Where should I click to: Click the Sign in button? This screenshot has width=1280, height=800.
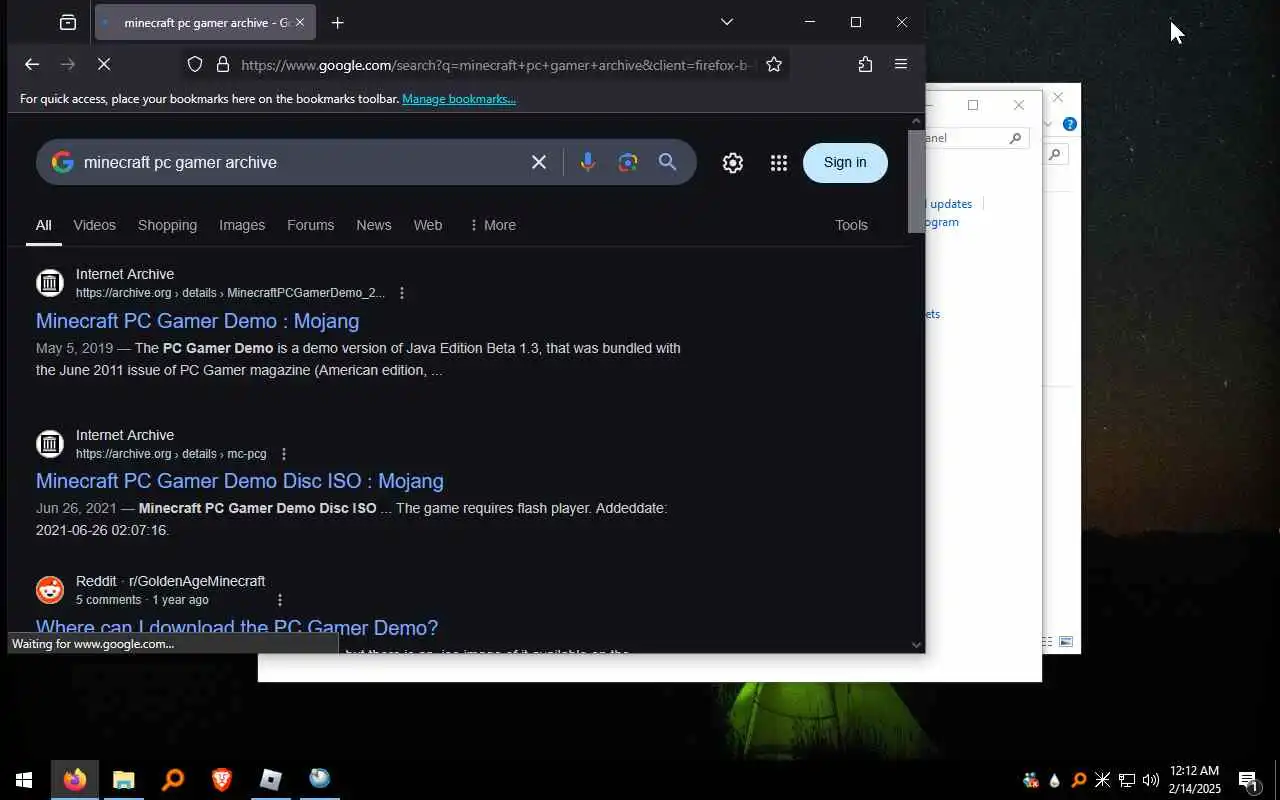pos(845,162)
